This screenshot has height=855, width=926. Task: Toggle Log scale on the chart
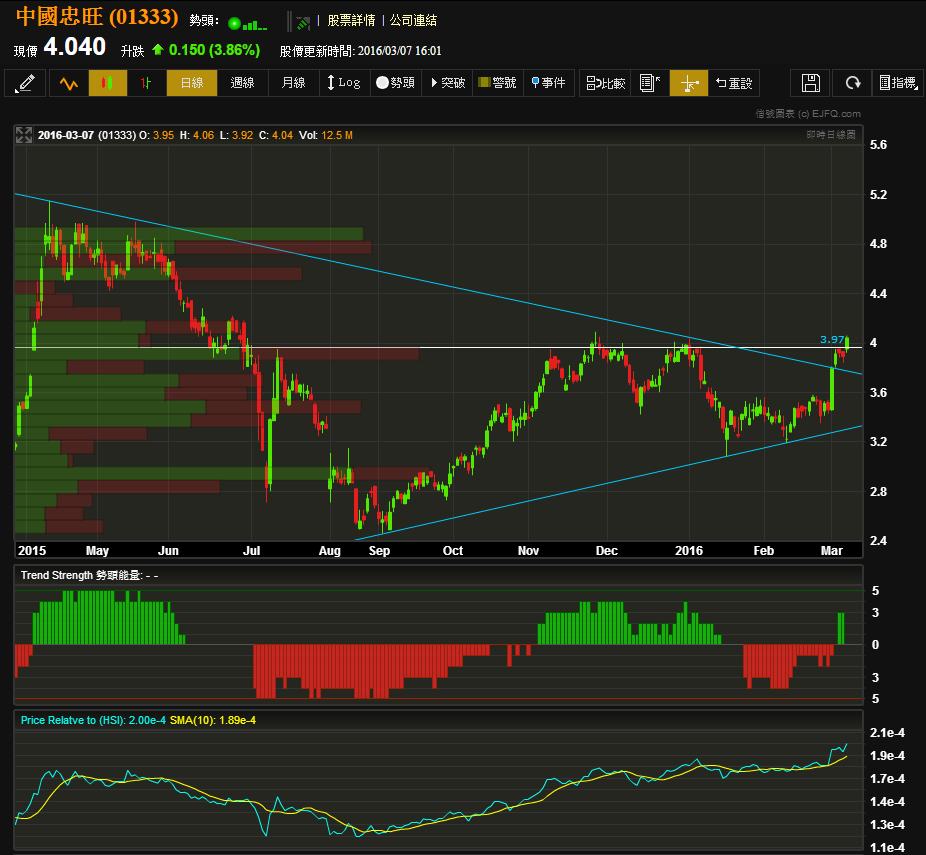click(343, 83)
